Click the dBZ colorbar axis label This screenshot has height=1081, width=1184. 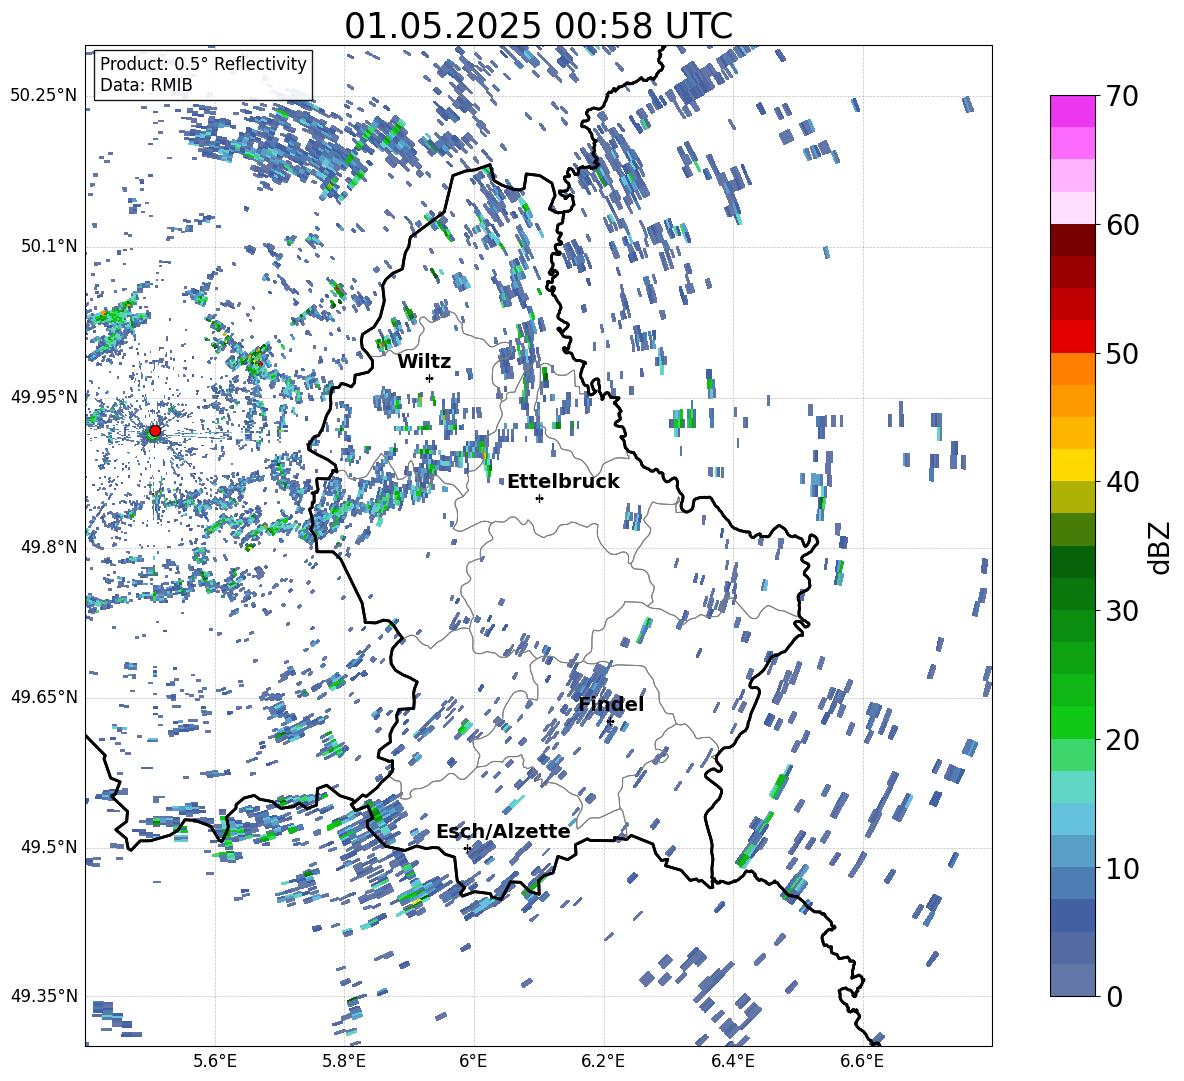coord(1161,547)
